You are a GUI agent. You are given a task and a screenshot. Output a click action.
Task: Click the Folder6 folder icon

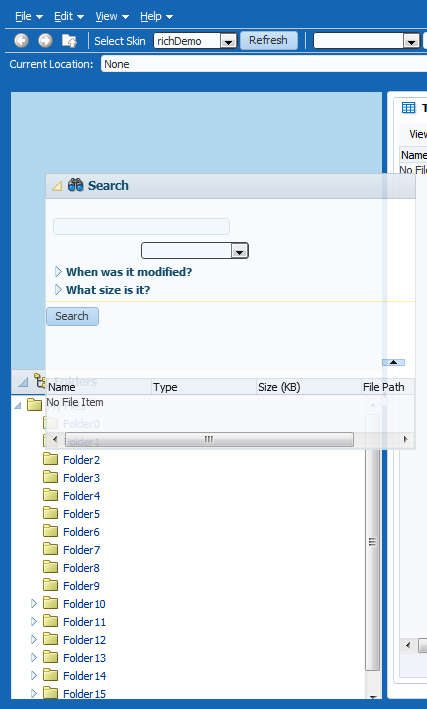pos(50,531)
